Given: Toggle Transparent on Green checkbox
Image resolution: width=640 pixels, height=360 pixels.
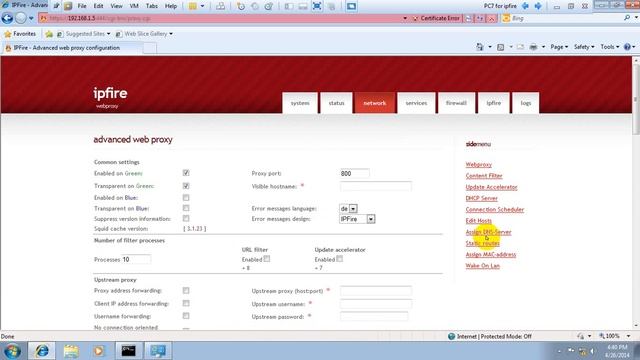Looking at the screenshot, I should pos(186,186).
